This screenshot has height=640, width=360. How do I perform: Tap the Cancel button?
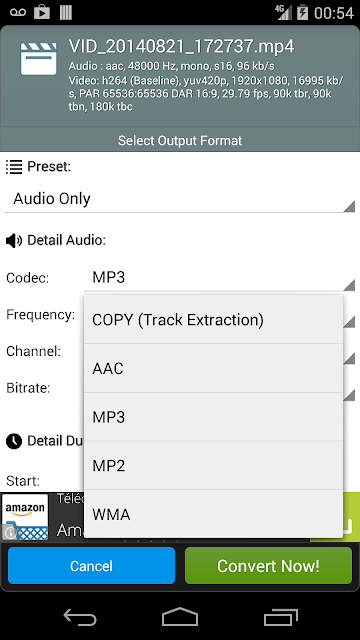tap(91, 566)
